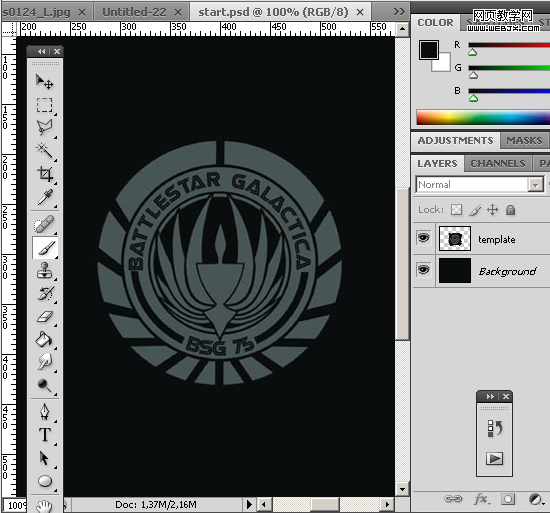The image size is (550, 513).
Task: Switch to the Channels tab
Action: [x=498, y=164]
